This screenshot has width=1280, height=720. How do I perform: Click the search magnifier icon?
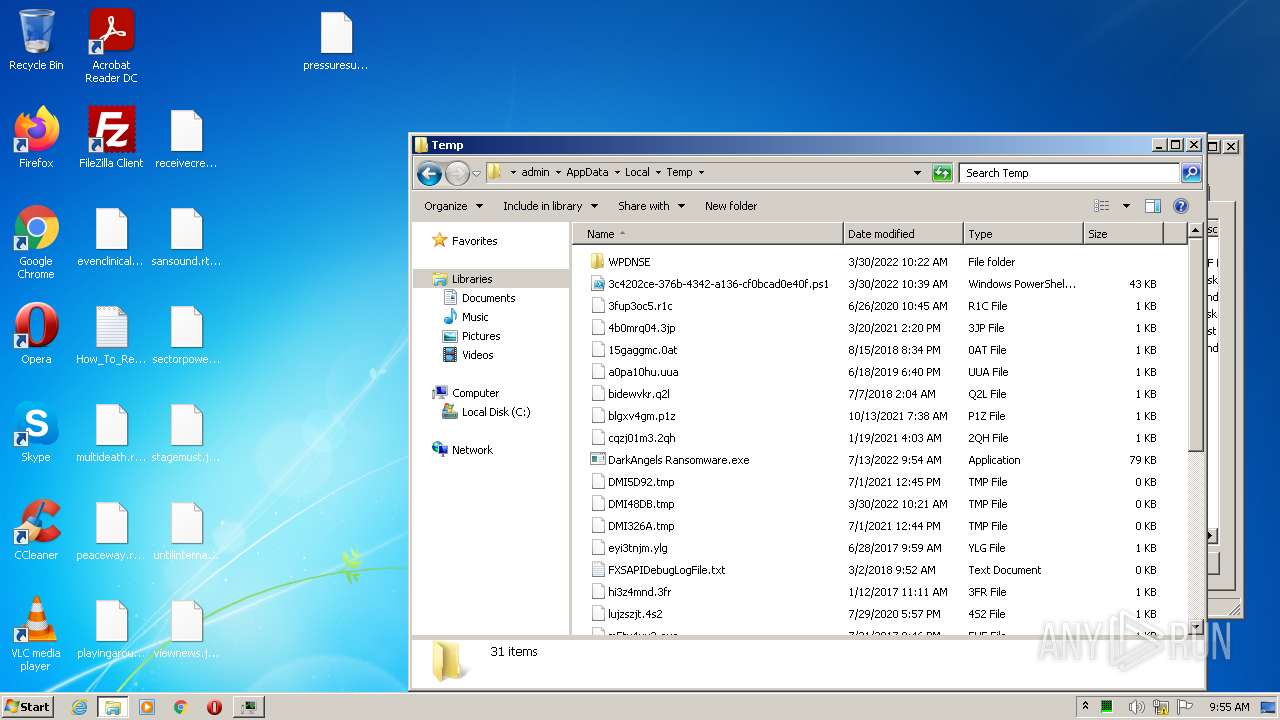[1190, 173]
